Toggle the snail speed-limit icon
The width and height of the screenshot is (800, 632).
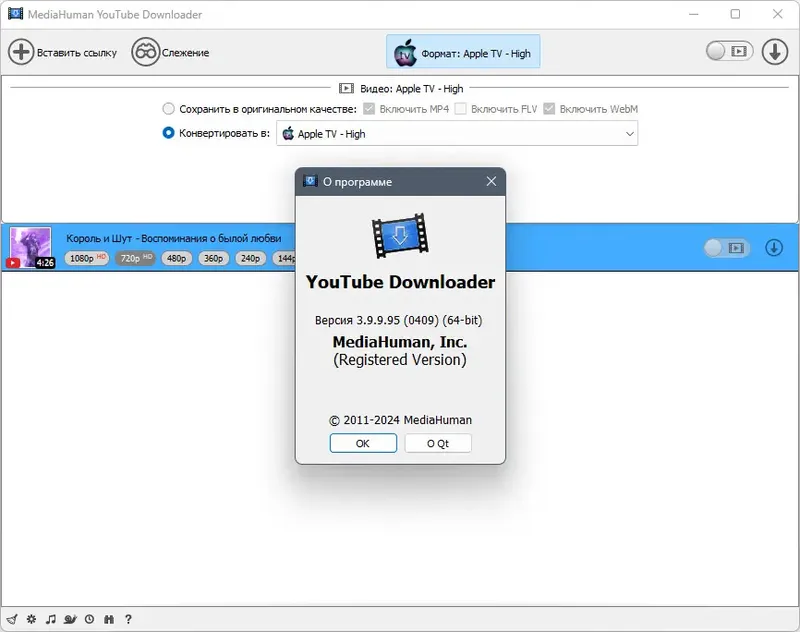tap(70, 619)
